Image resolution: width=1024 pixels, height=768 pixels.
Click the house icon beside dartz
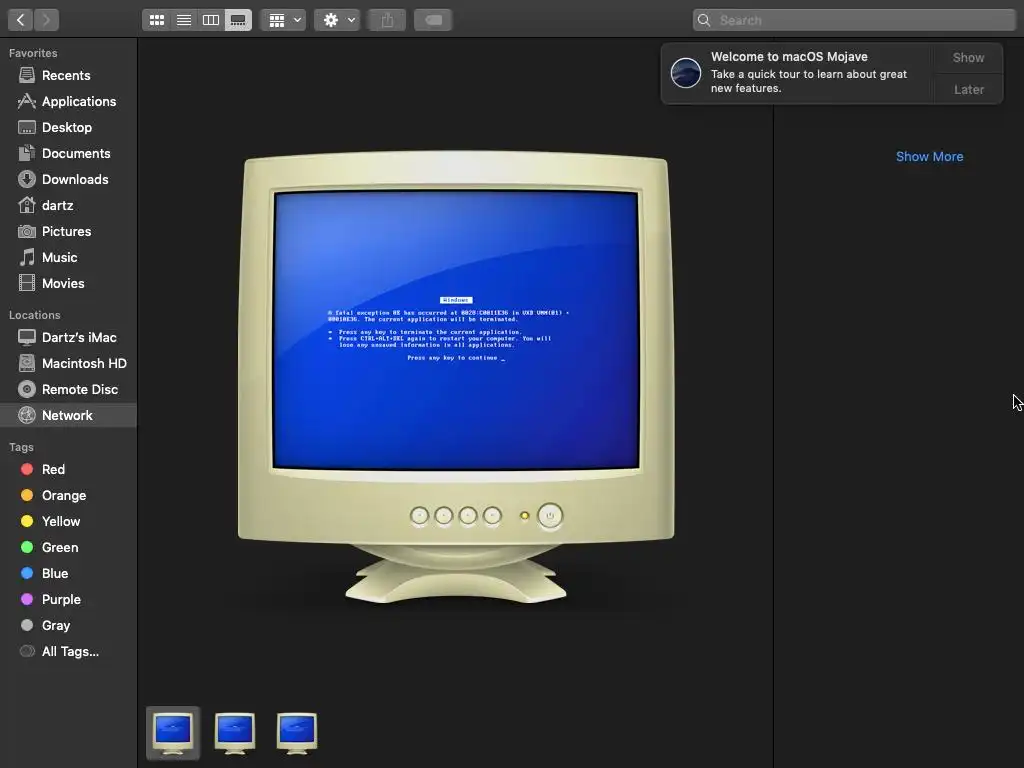point(27,205)
